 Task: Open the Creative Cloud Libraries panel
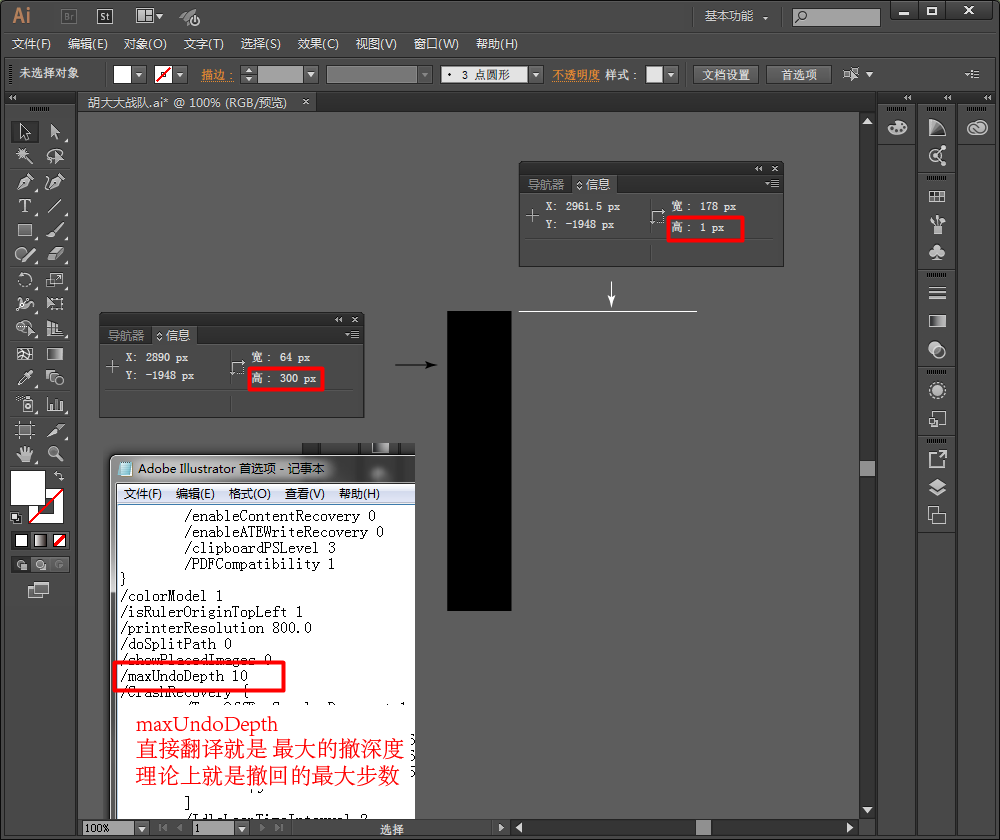[977, 128]
